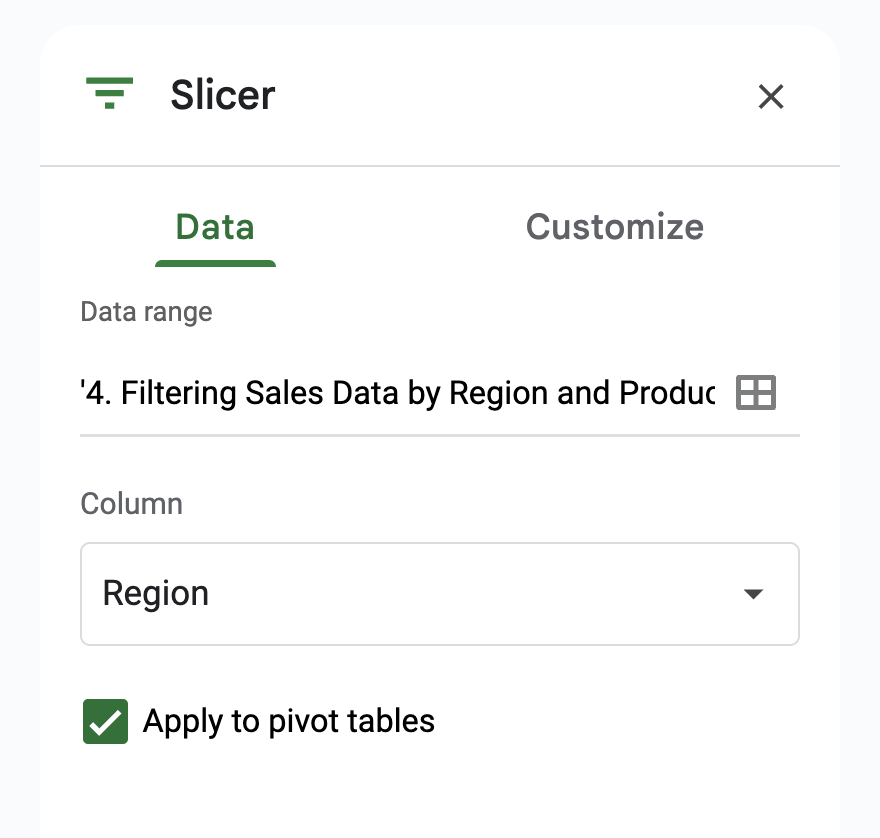Click the Column dropdown arrow
The height and width of the screenshot is (838, 880).
(x=753, y=594)
